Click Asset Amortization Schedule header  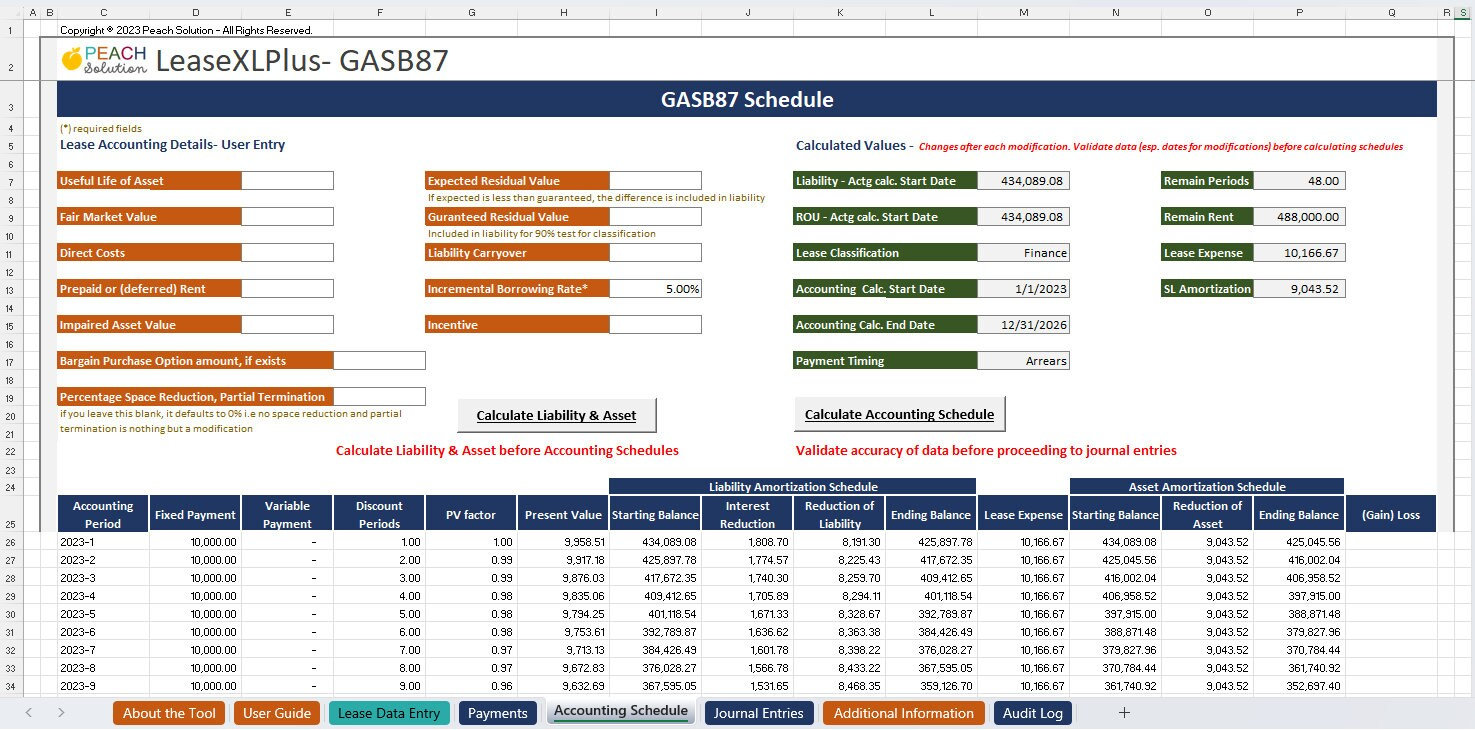click(1207, 486)
